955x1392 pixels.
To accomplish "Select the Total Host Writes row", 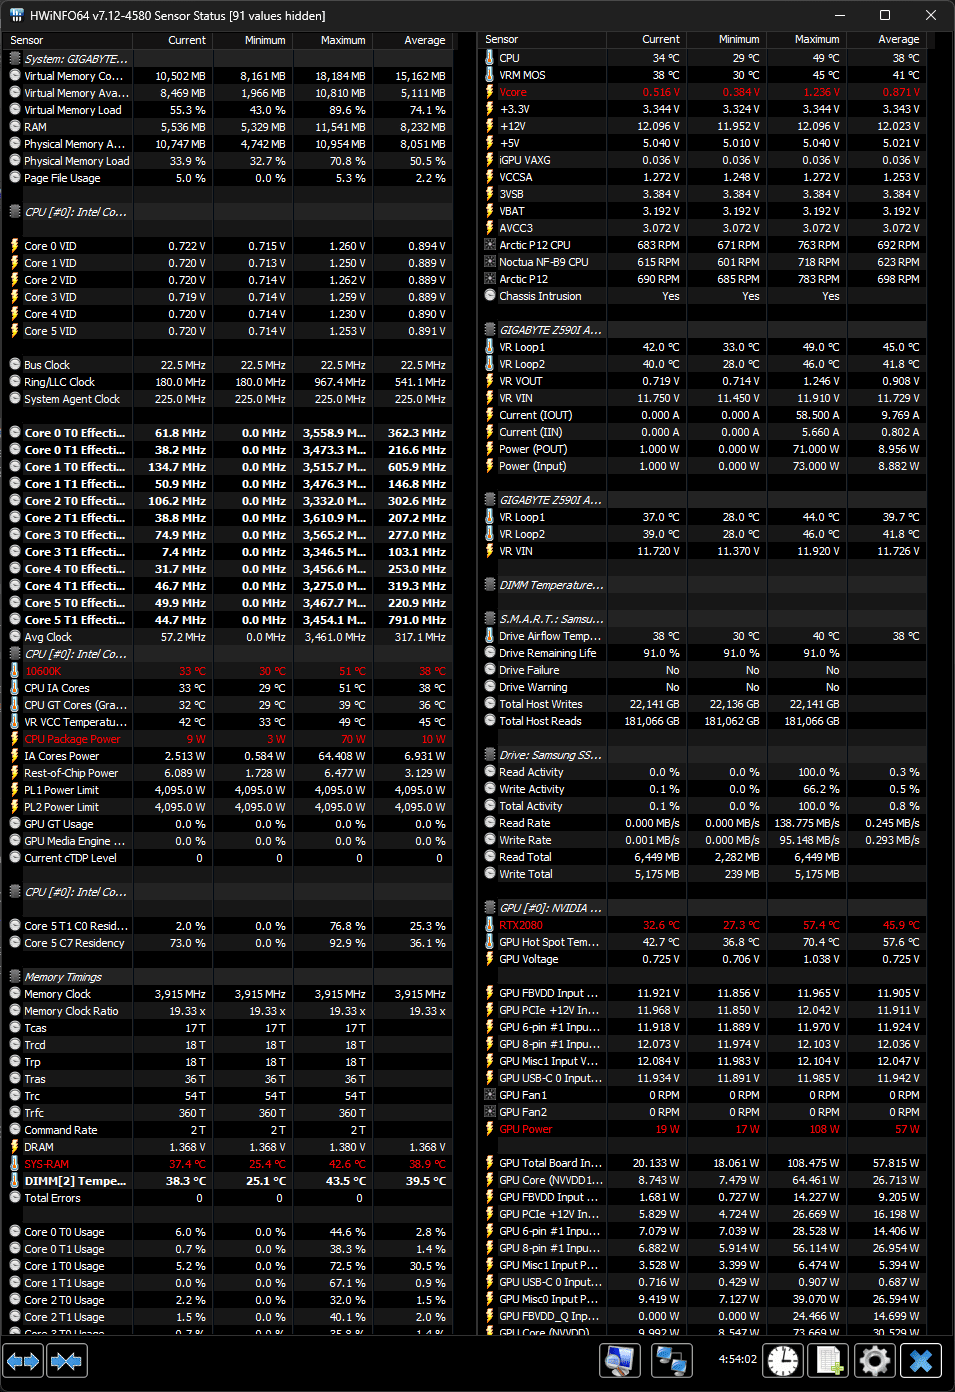I will pyautogui.click(x=703, y=704).
